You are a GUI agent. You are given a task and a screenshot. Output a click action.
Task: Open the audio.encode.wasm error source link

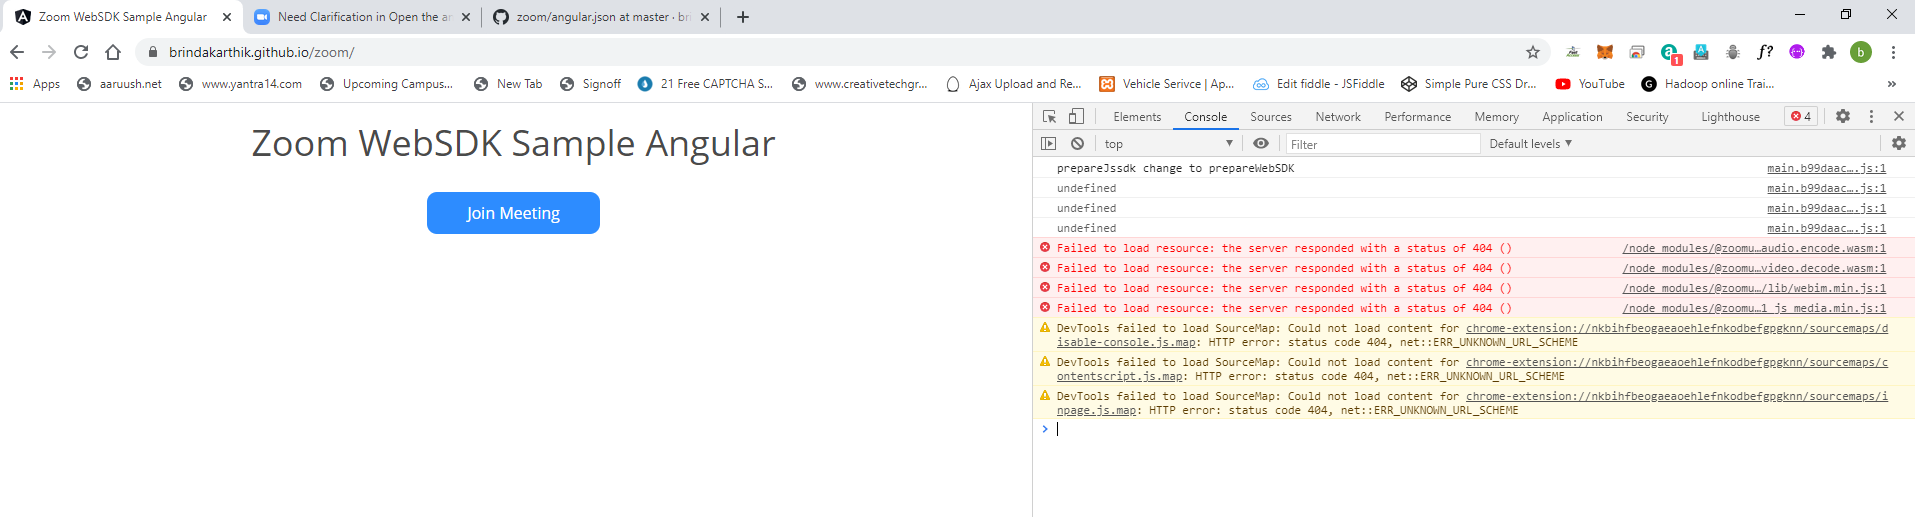point(1754,248)
